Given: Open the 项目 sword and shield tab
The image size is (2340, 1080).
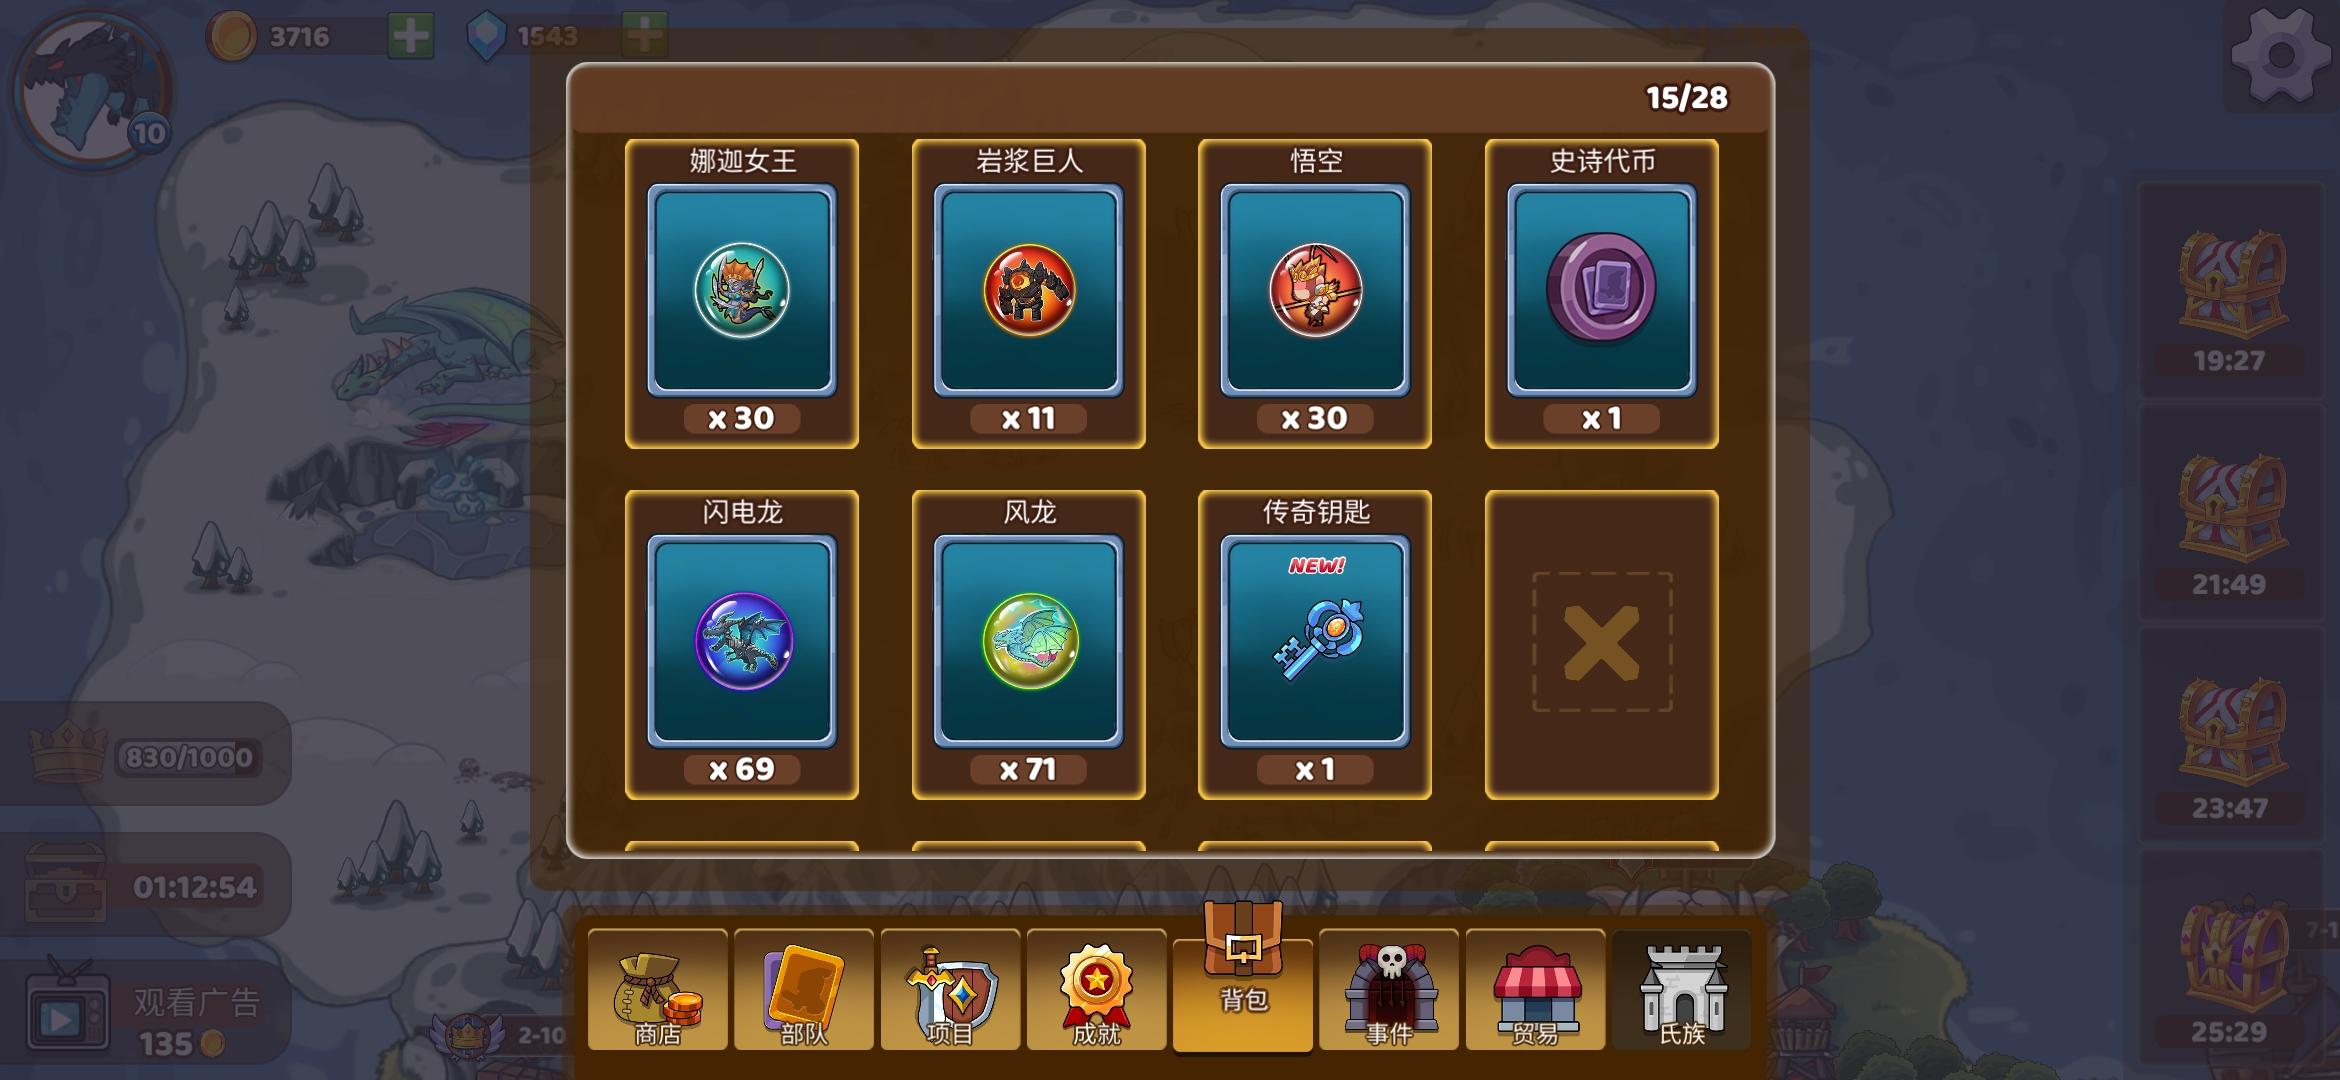Looking at the screenshot, I should coord(950,990).
